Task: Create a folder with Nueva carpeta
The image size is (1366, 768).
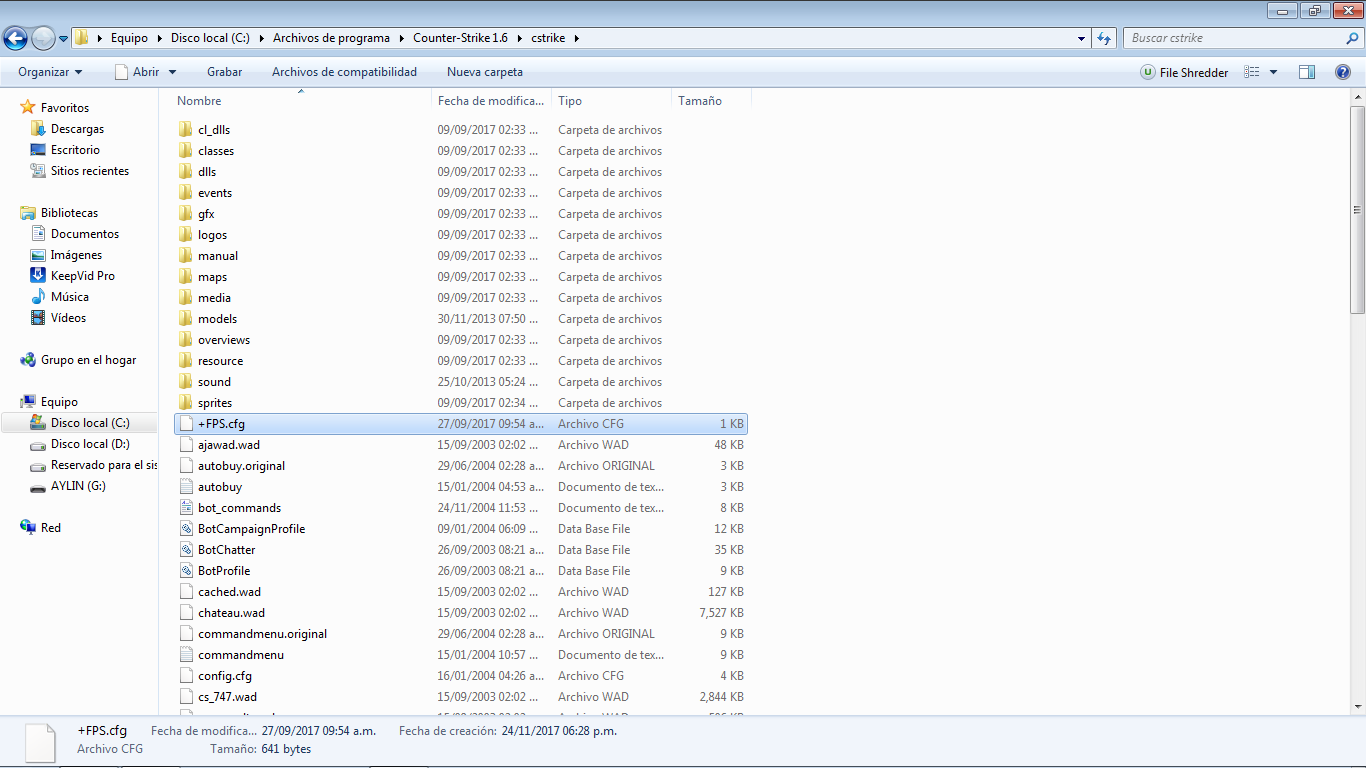Action: click(485, 72)
